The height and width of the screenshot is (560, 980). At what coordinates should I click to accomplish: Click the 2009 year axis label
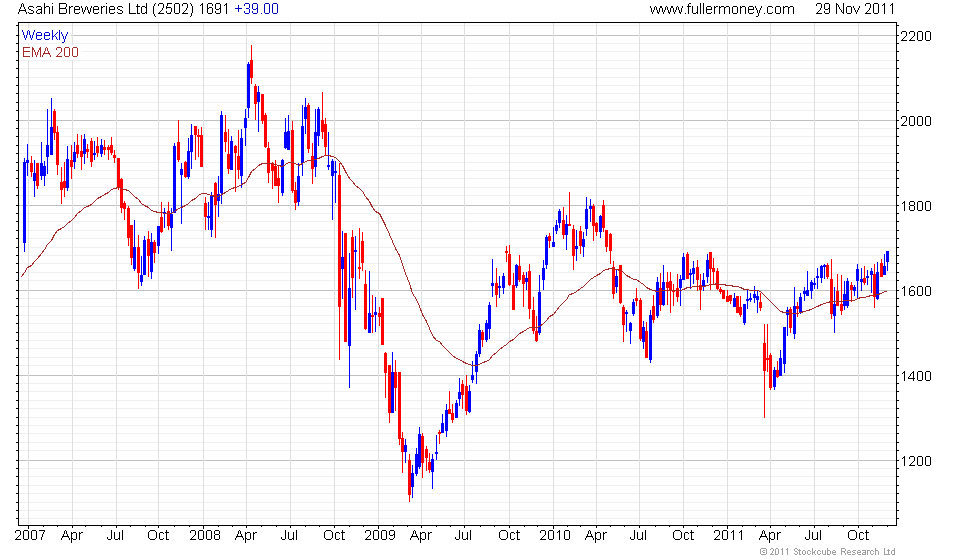(380, 536)
